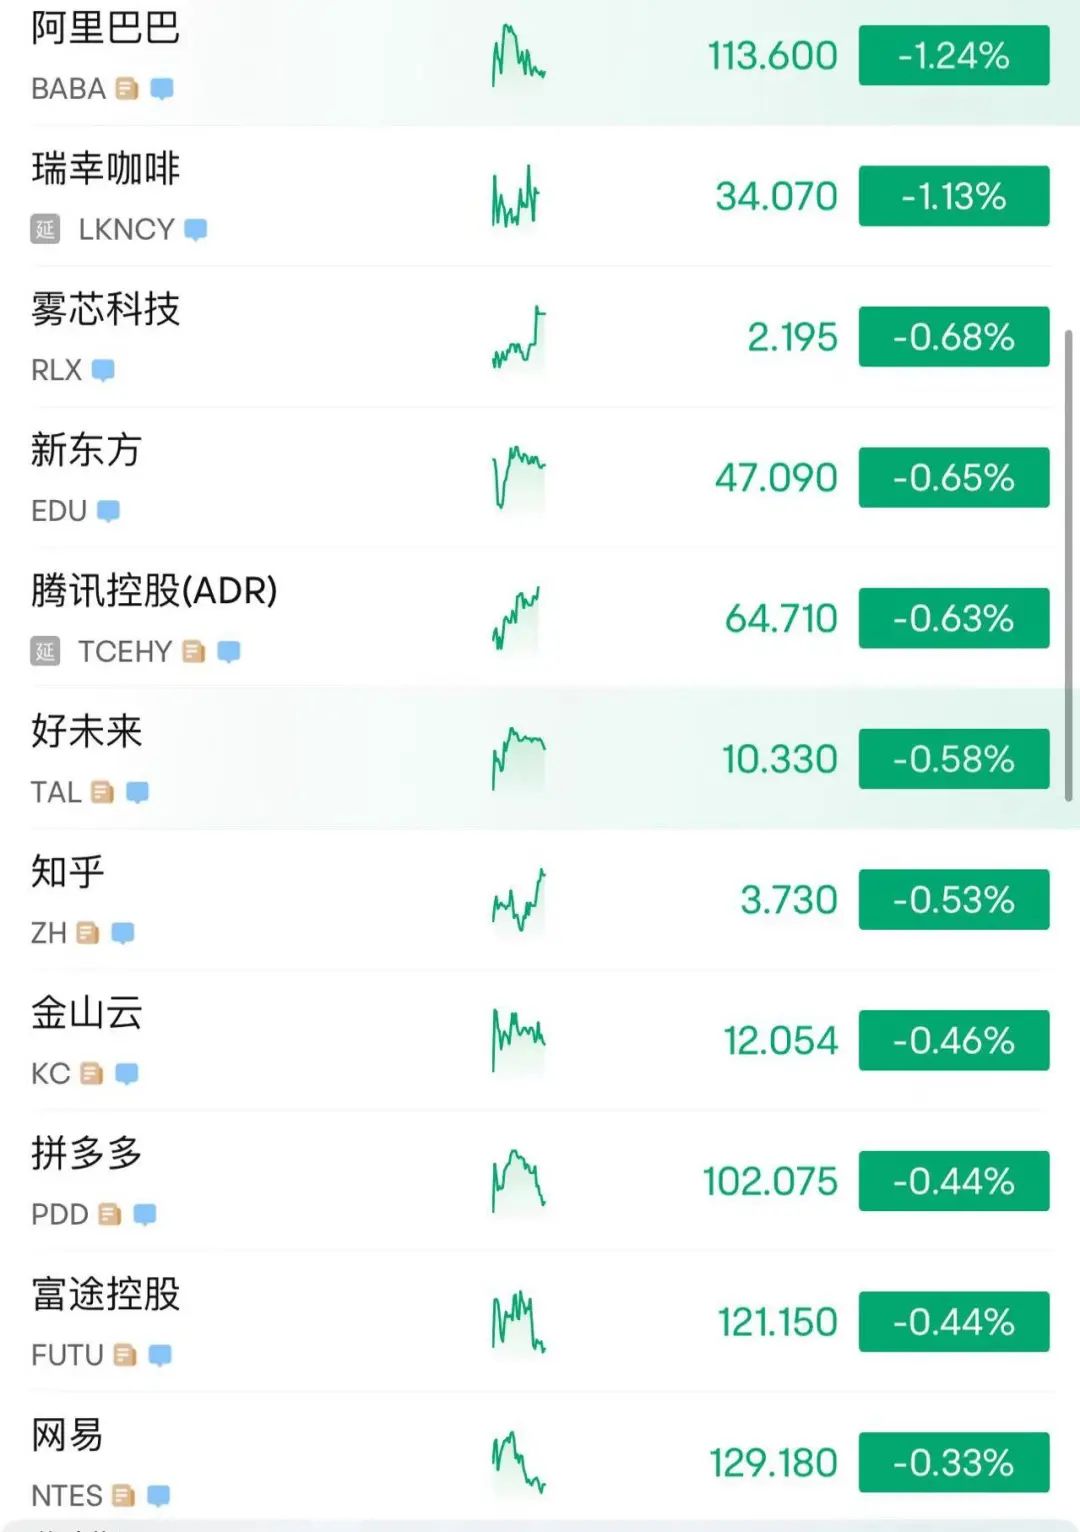
Task: Click the vertical scrollbar on the right edge
Action: (x=1068, y=565)
